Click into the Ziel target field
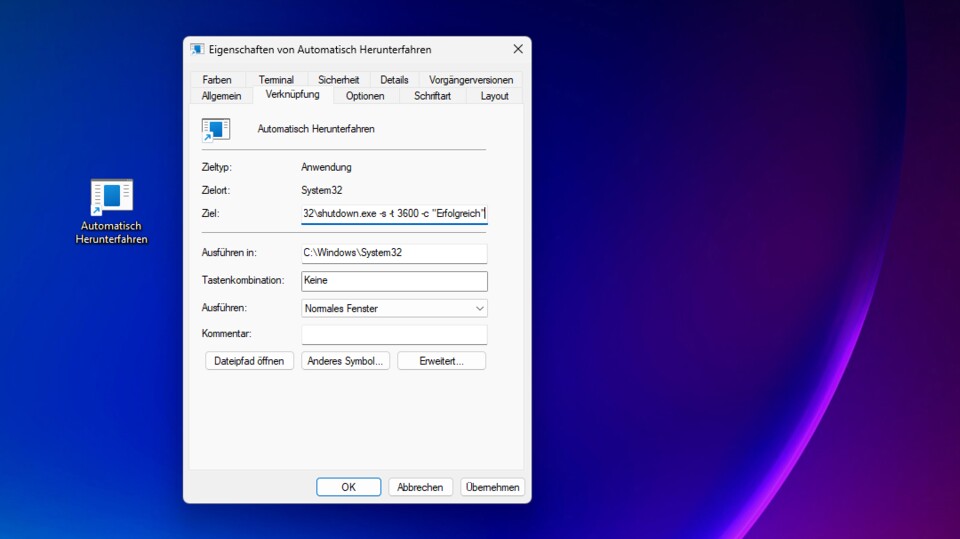 (x=394, y=214)
